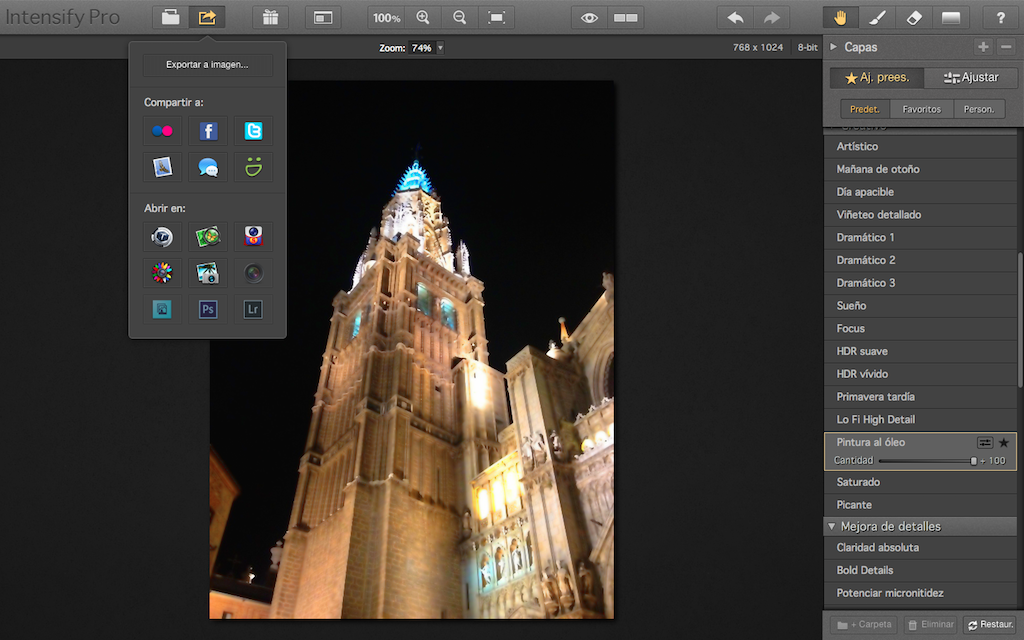Image resolution: width=1024 pixels, height=640 pixels.
Task: Apply Mañana de otoño preset
Action: 920,169
